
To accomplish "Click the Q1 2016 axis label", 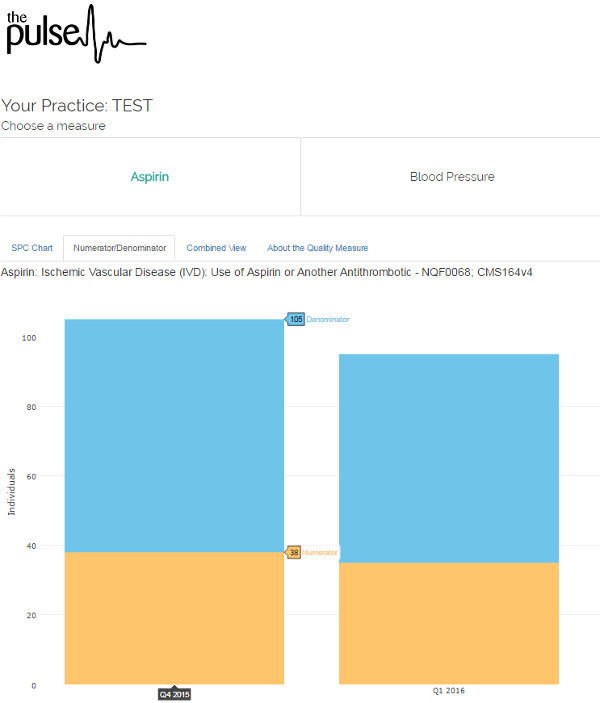I will point(449,691).
